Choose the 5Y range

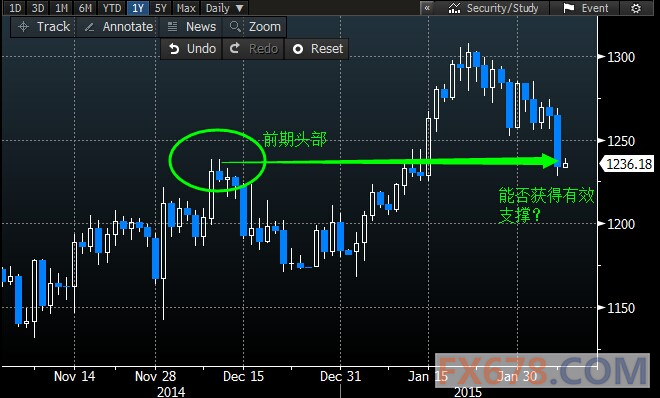pyautogui.click(x=161, y=8)
